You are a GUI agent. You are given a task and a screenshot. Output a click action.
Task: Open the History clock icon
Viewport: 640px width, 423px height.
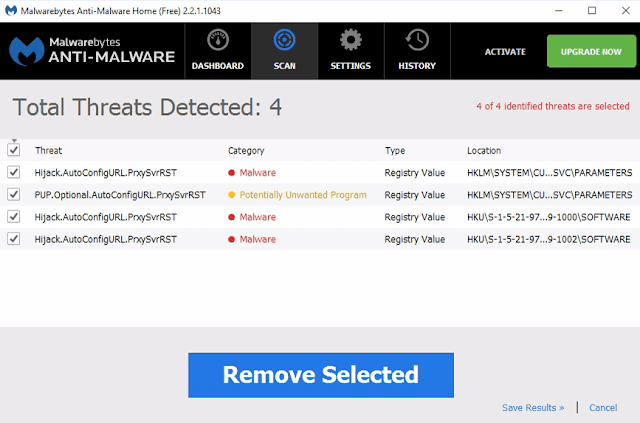point(417,40)
